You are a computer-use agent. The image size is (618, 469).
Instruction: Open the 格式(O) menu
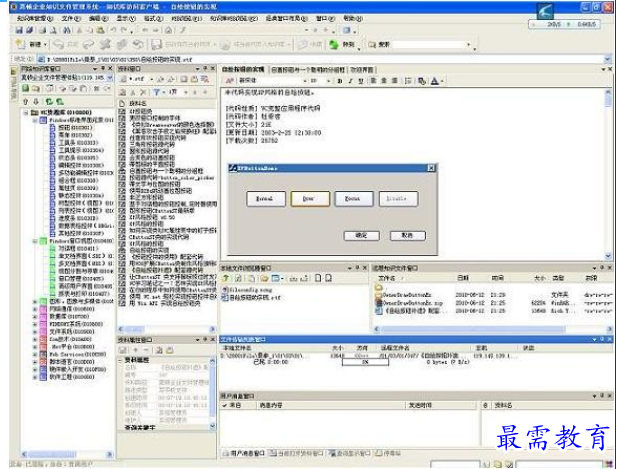(153, 19)
